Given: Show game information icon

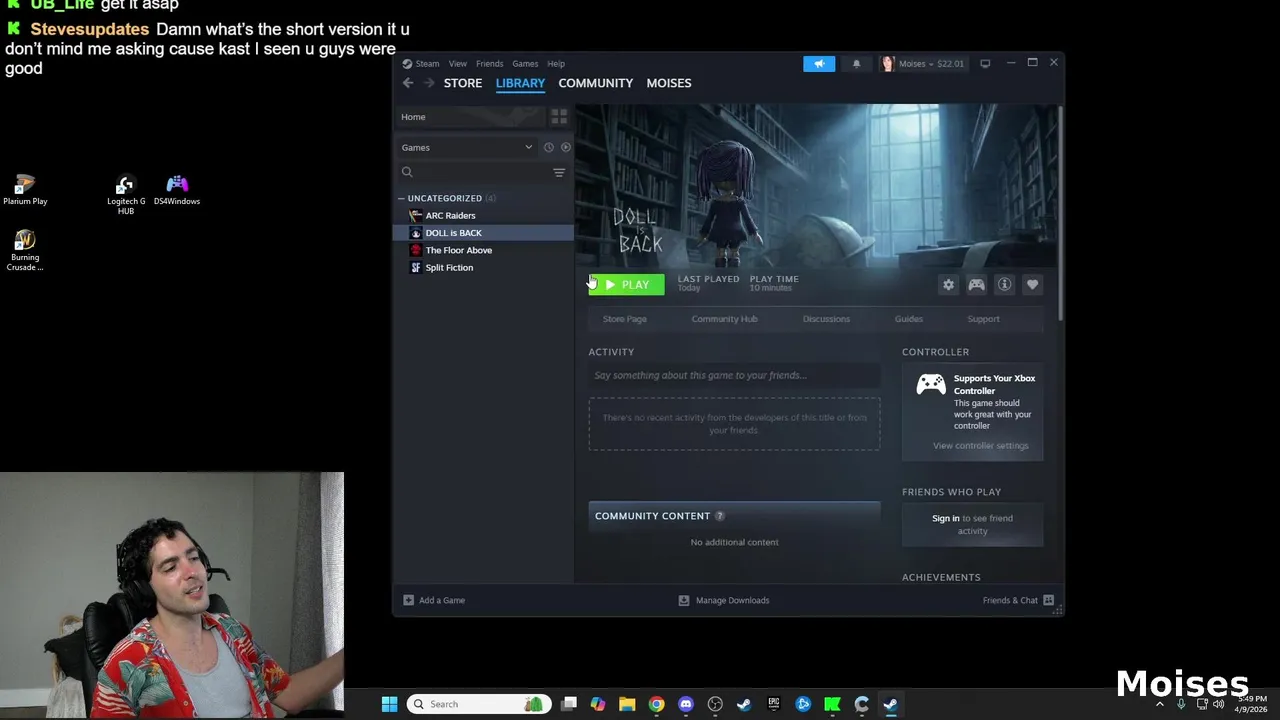Looking at the screenshot, I should coord(1004,285).
